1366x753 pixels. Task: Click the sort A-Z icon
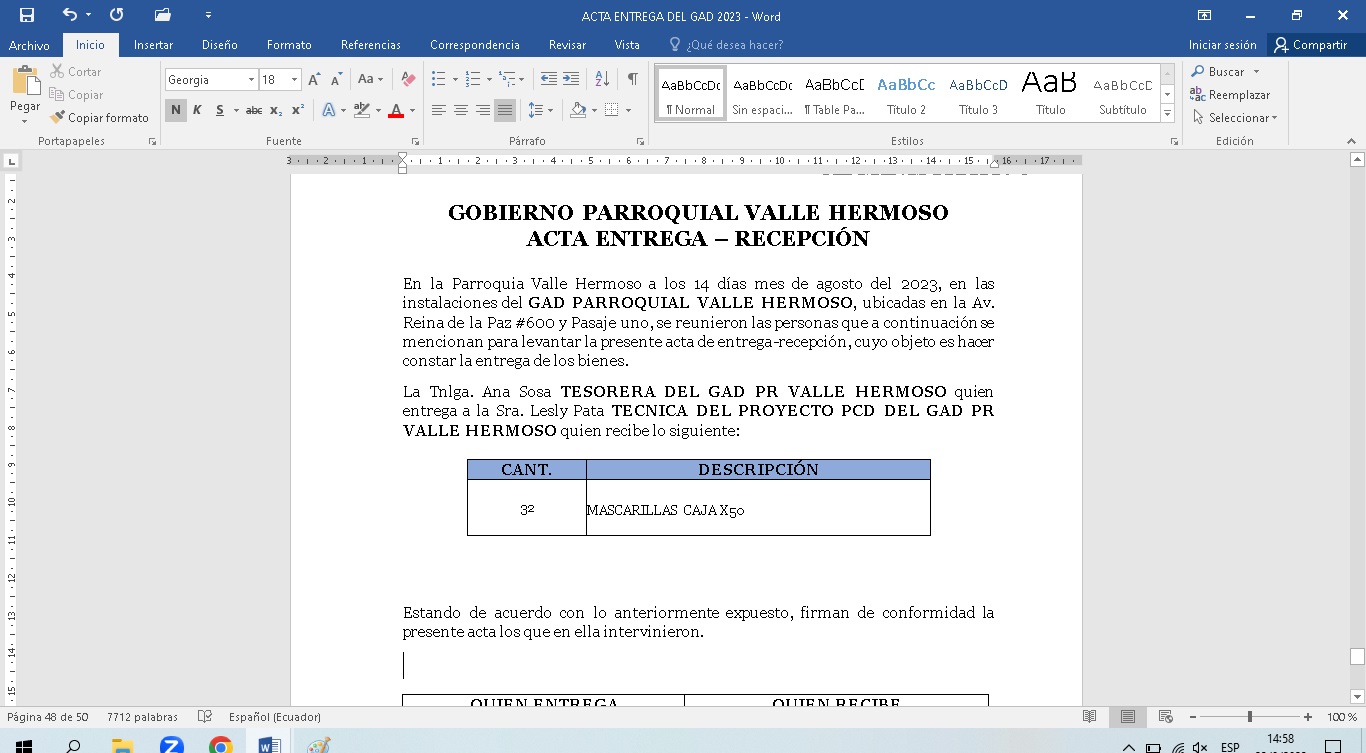pyautogui.click(x=602, y=79)
